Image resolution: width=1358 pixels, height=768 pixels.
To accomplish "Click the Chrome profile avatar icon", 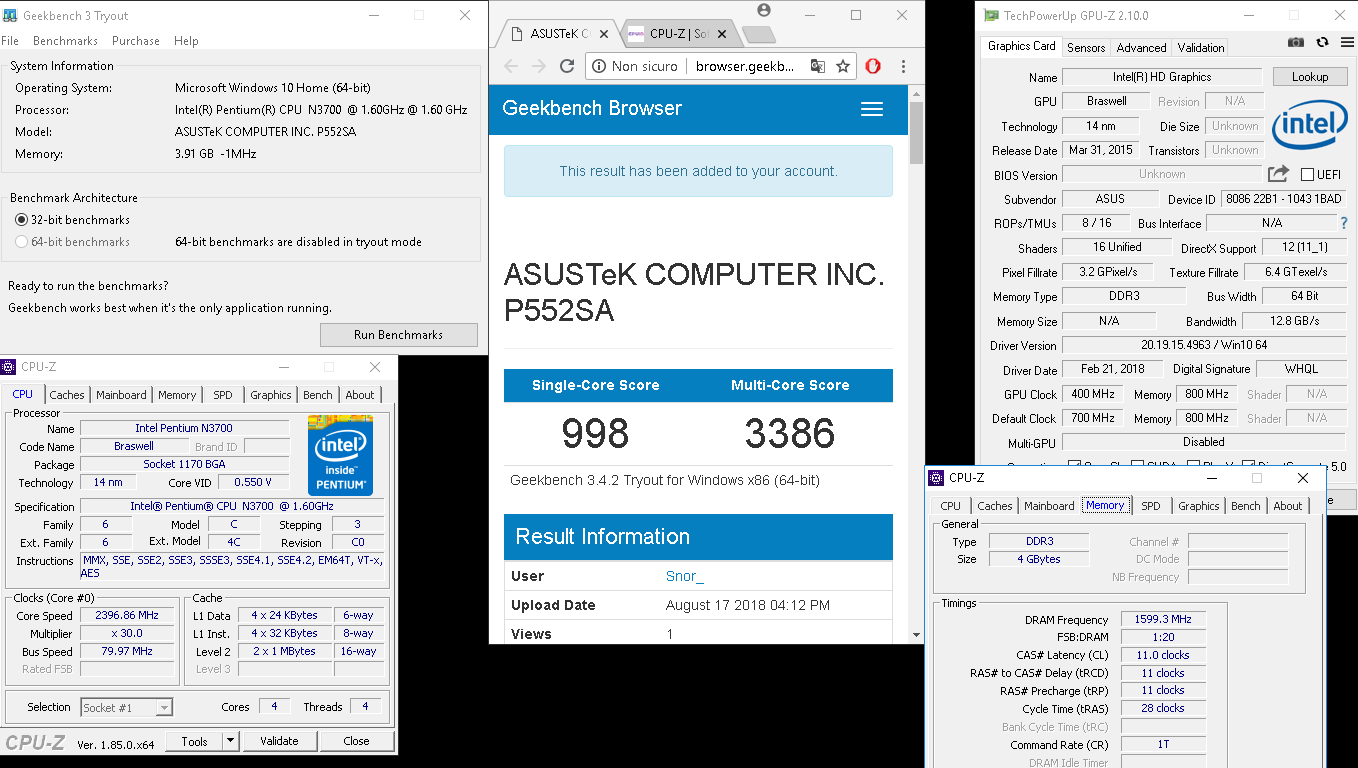I will [764, 10].
